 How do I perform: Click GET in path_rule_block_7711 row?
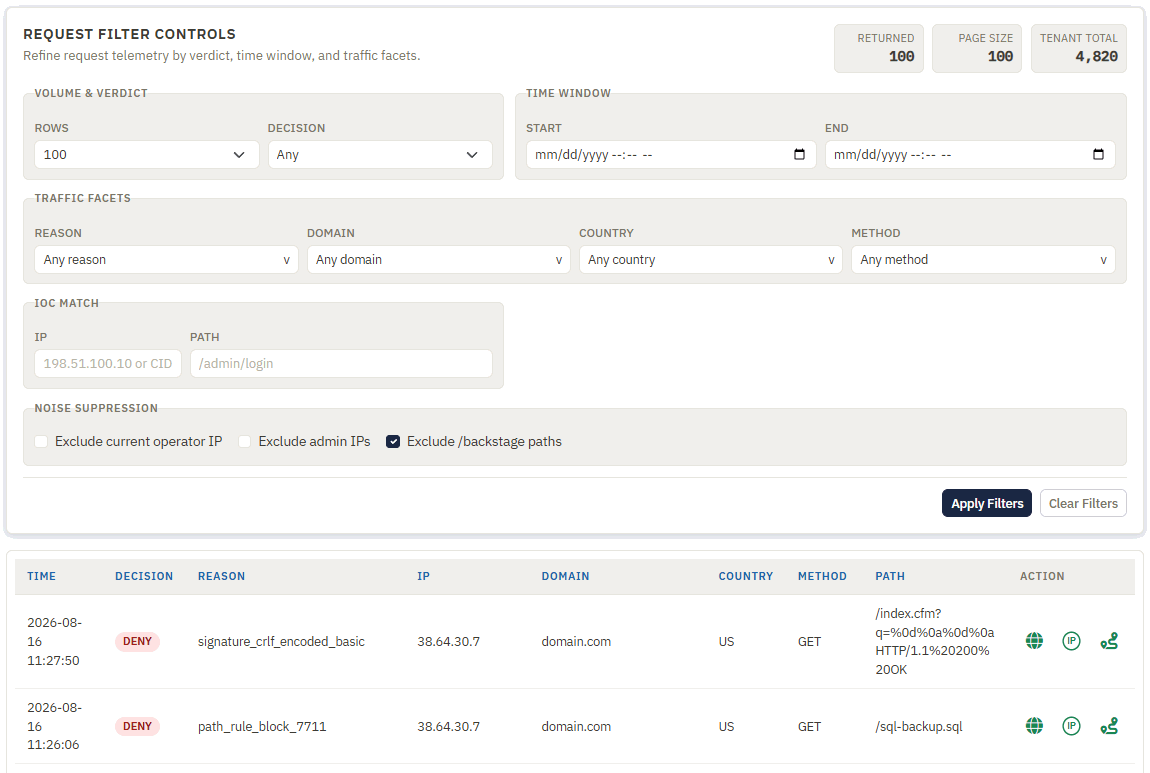pyautogui.click(x=810, y=727)
